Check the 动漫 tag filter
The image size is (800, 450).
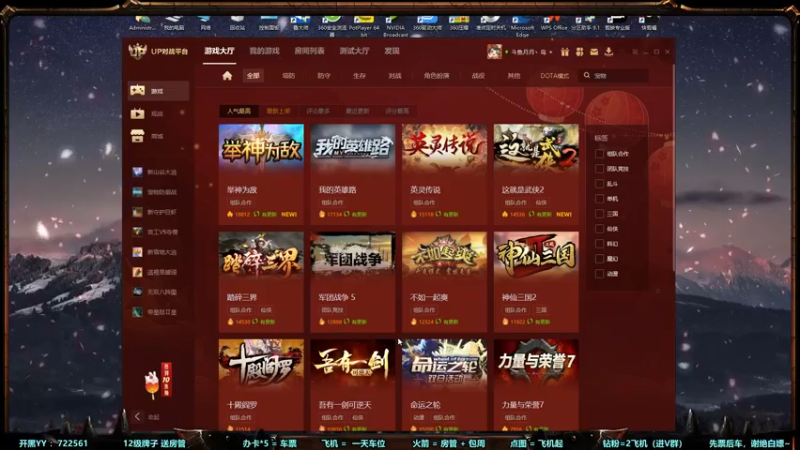(x=599, y=274)
